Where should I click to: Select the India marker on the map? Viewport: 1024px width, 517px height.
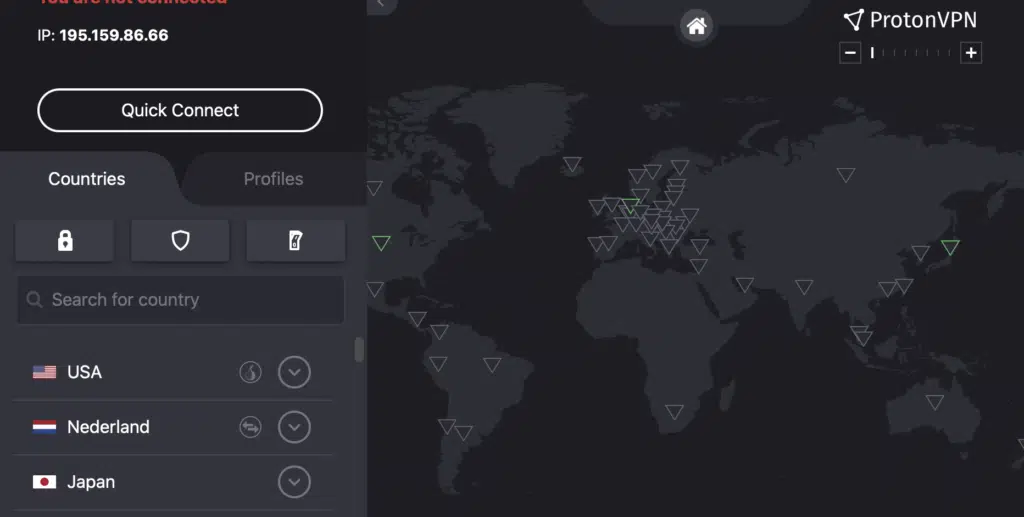point(804,287)
